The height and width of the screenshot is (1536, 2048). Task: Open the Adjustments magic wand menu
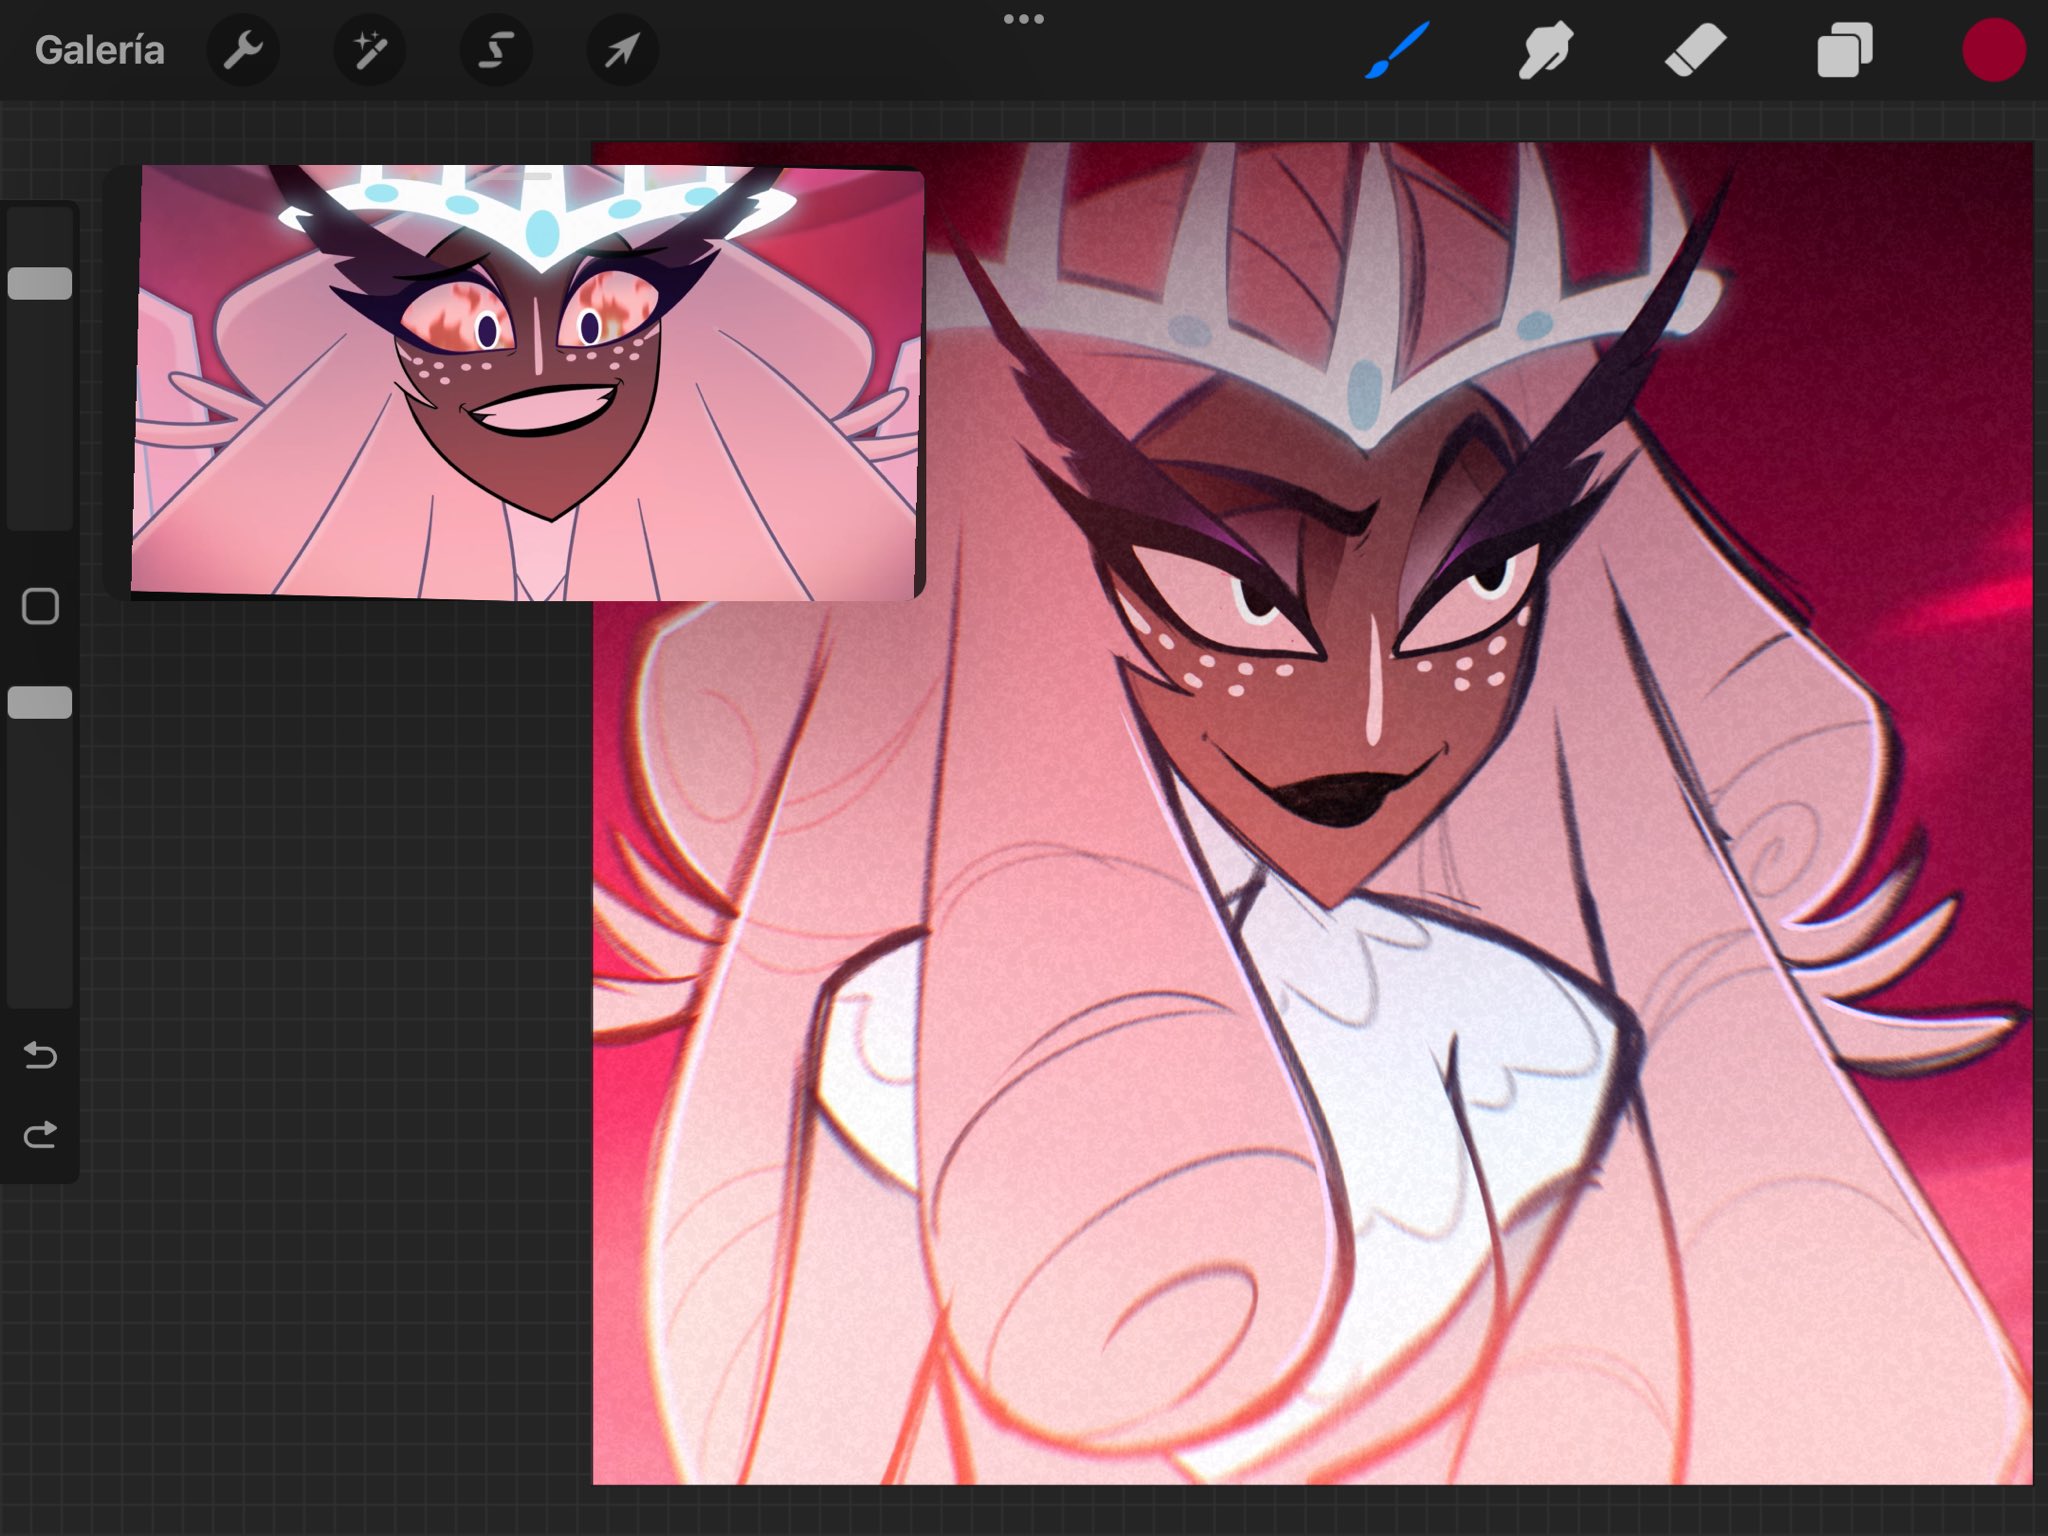pyautogui.click(x=369, y=50)
